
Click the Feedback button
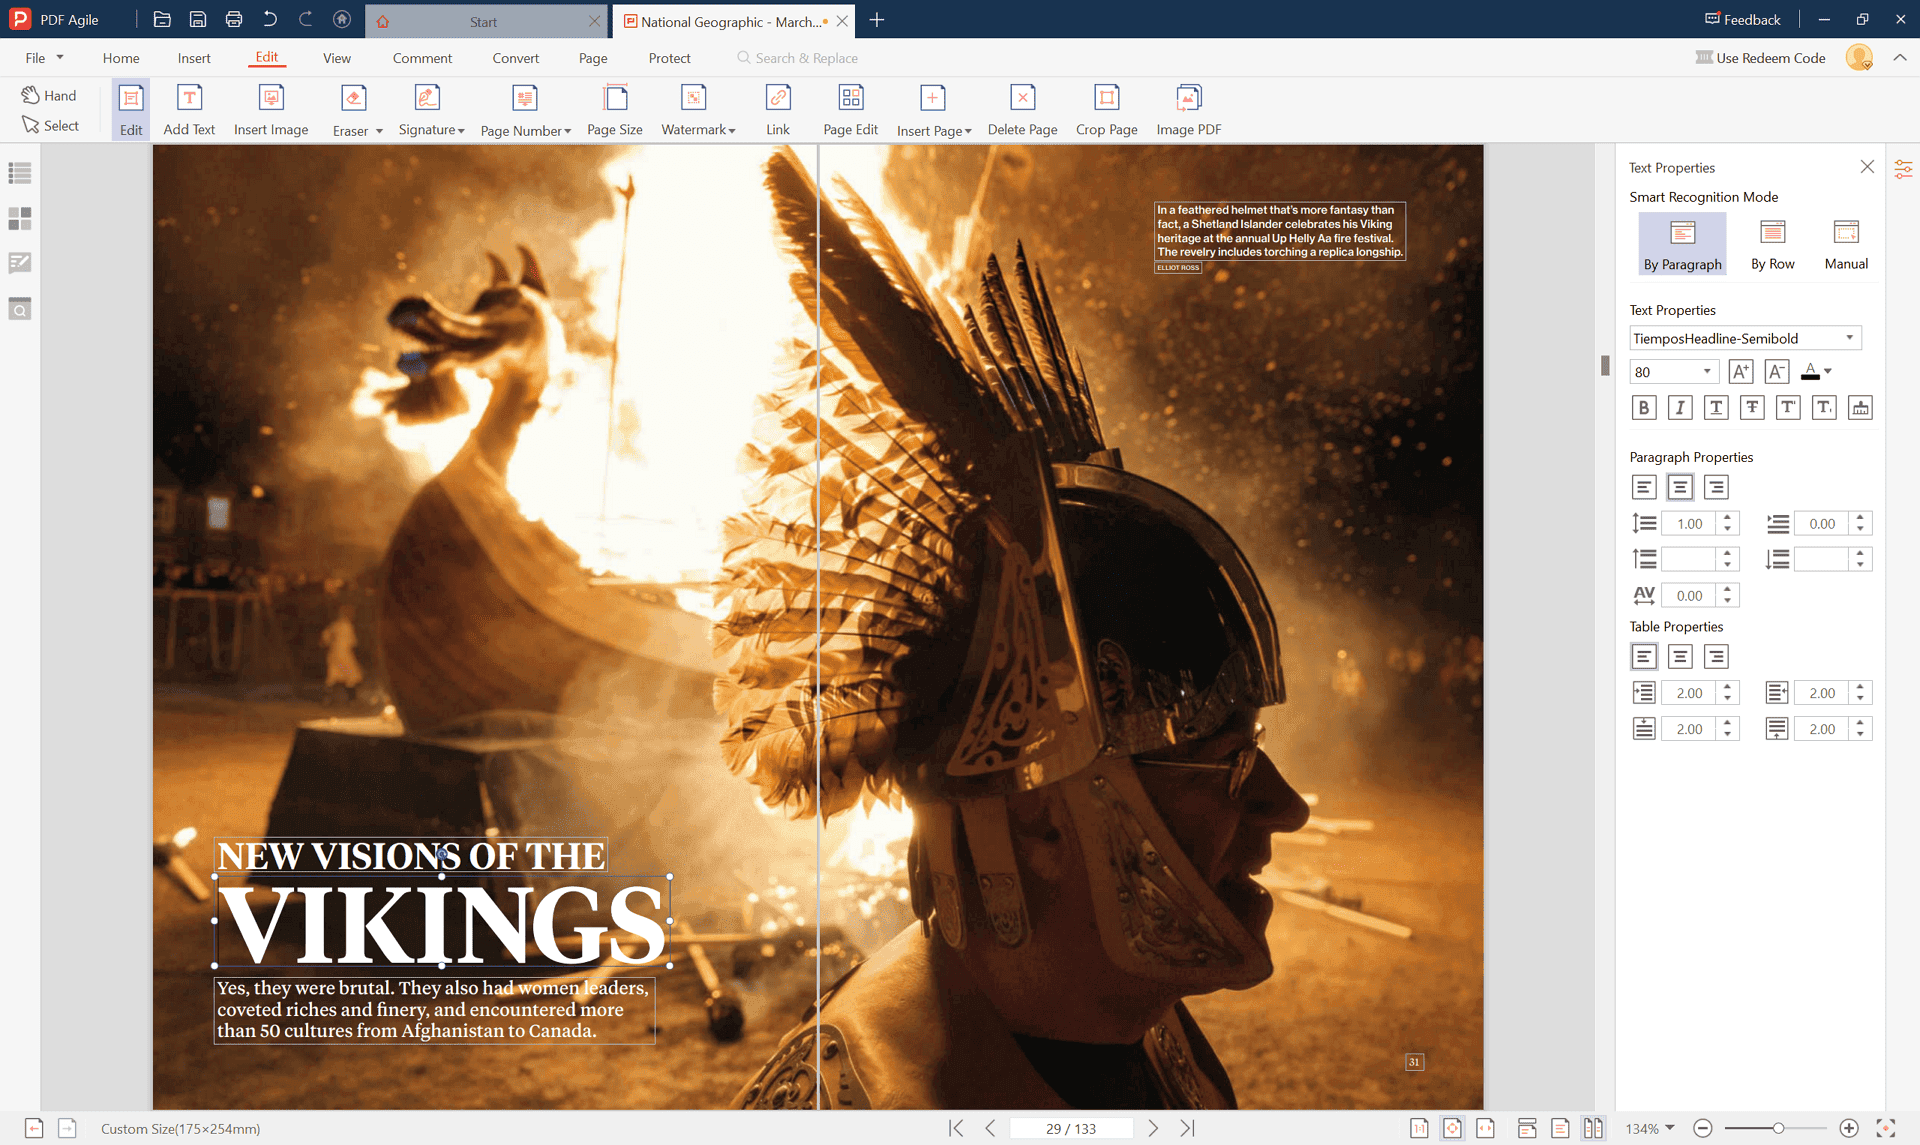(x=1743, y=19)
